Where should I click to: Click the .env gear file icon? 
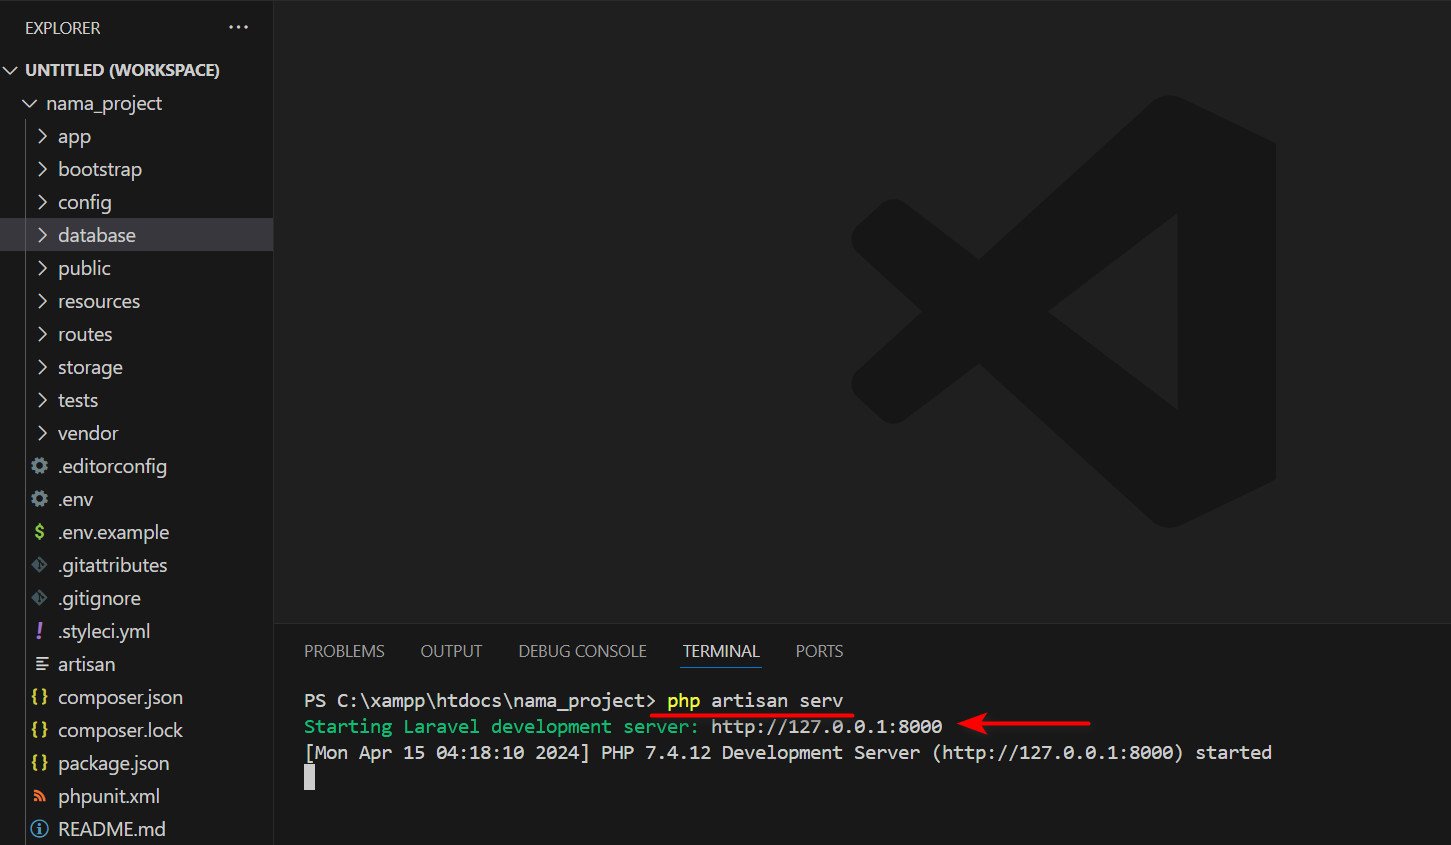40,498
